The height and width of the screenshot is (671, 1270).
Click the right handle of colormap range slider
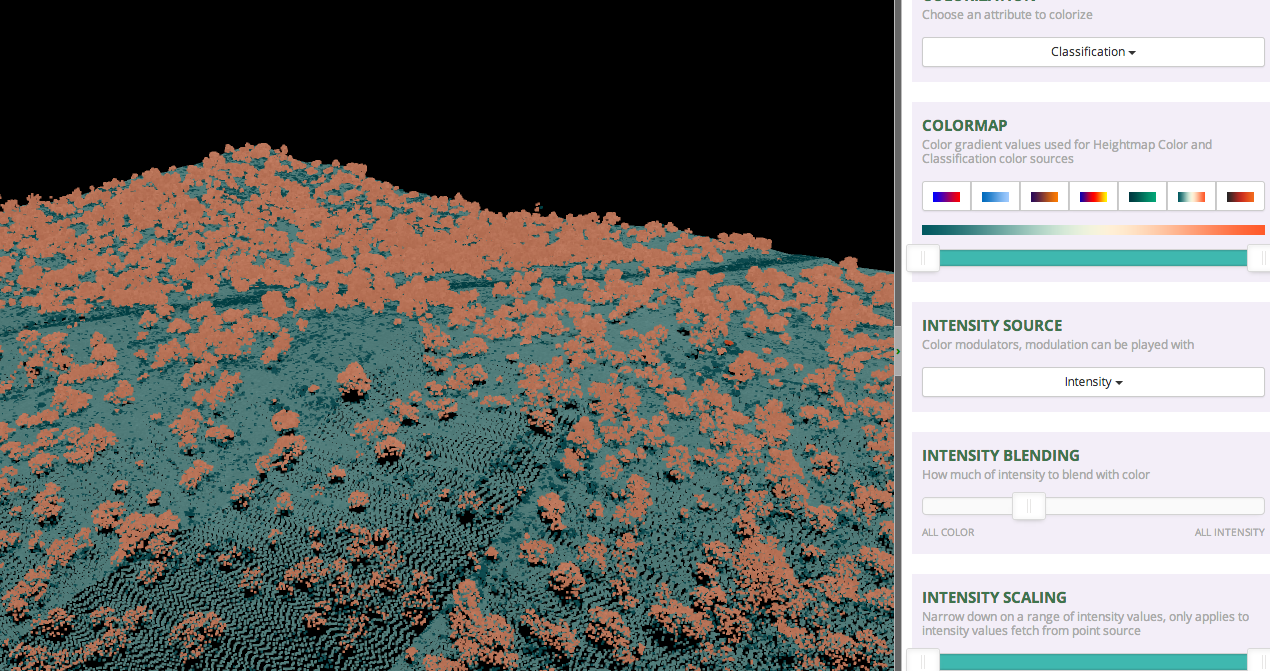pyautogui.click(x=1258, y=258)
